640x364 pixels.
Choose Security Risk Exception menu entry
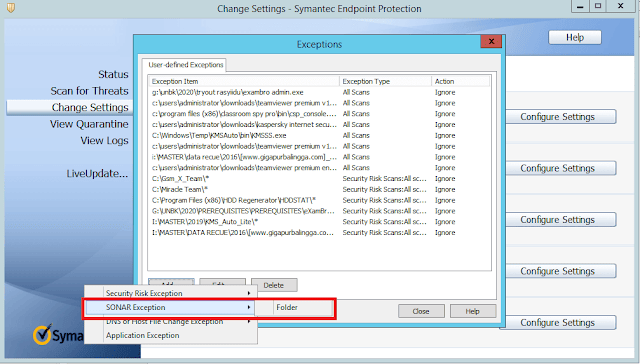coord(171,293)
